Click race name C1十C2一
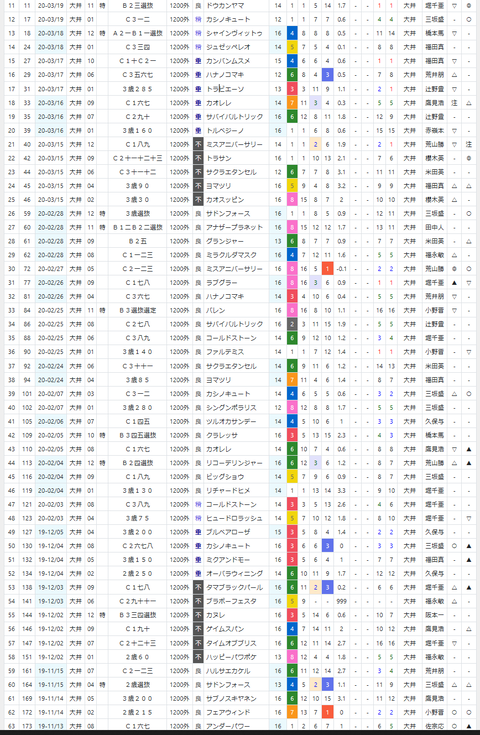 tap(138, 61)
